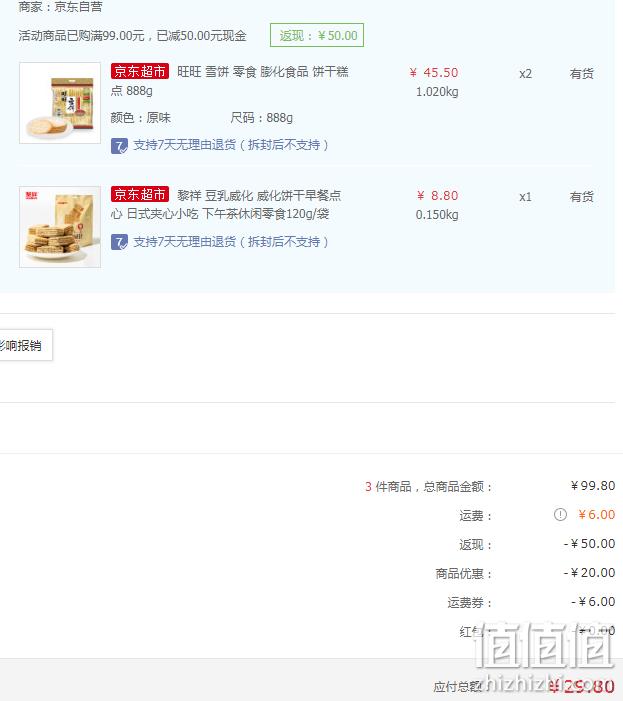
Task: Click the shipping fee info icon
Action: tap(560, 515)
